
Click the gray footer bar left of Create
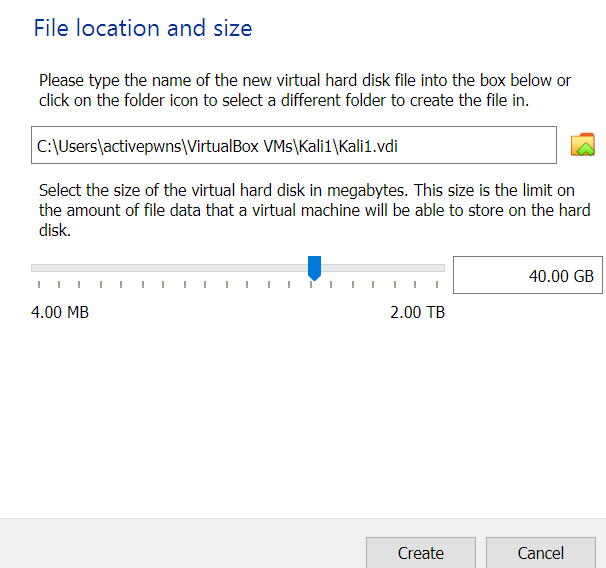coord(182,545)
